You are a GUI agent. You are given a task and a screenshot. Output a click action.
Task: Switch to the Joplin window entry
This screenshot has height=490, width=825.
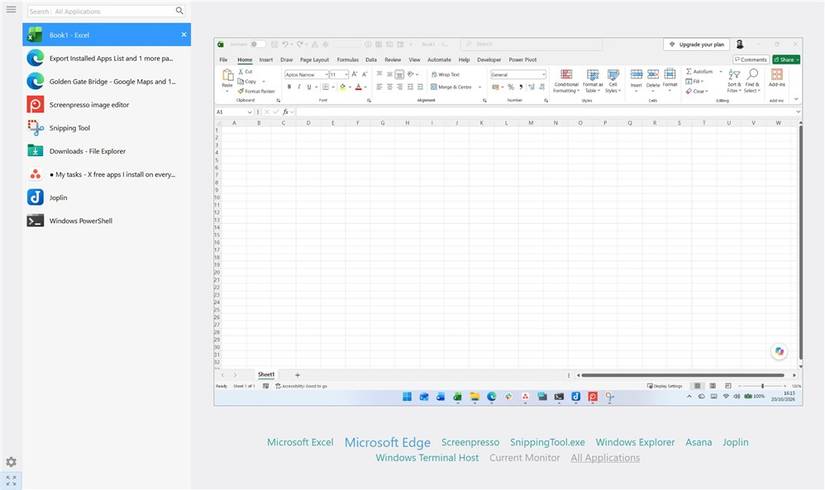[x=107, y=197]
